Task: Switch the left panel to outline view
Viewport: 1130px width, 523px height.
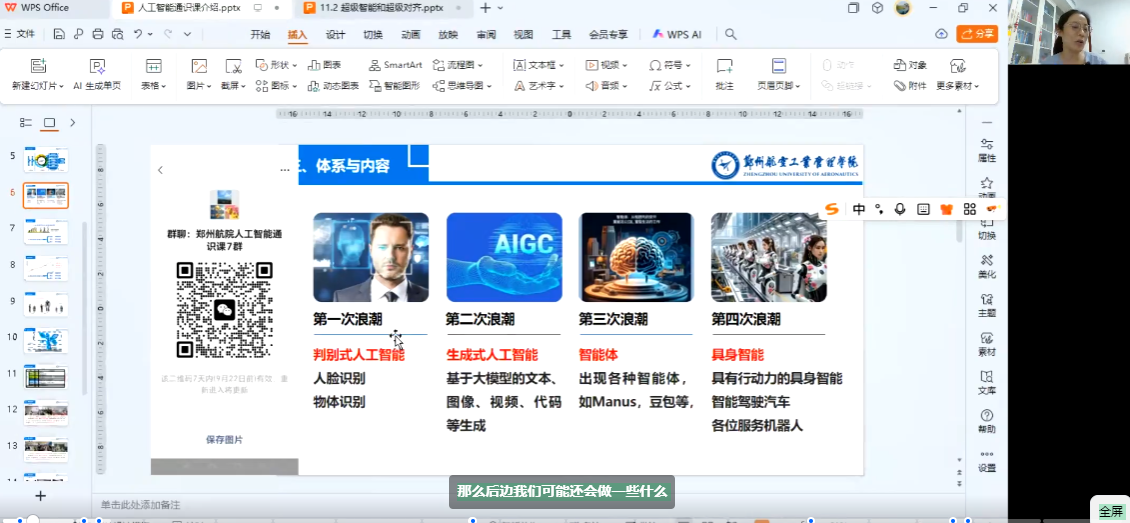Action: pyautogui.click(x=27, y=122)
